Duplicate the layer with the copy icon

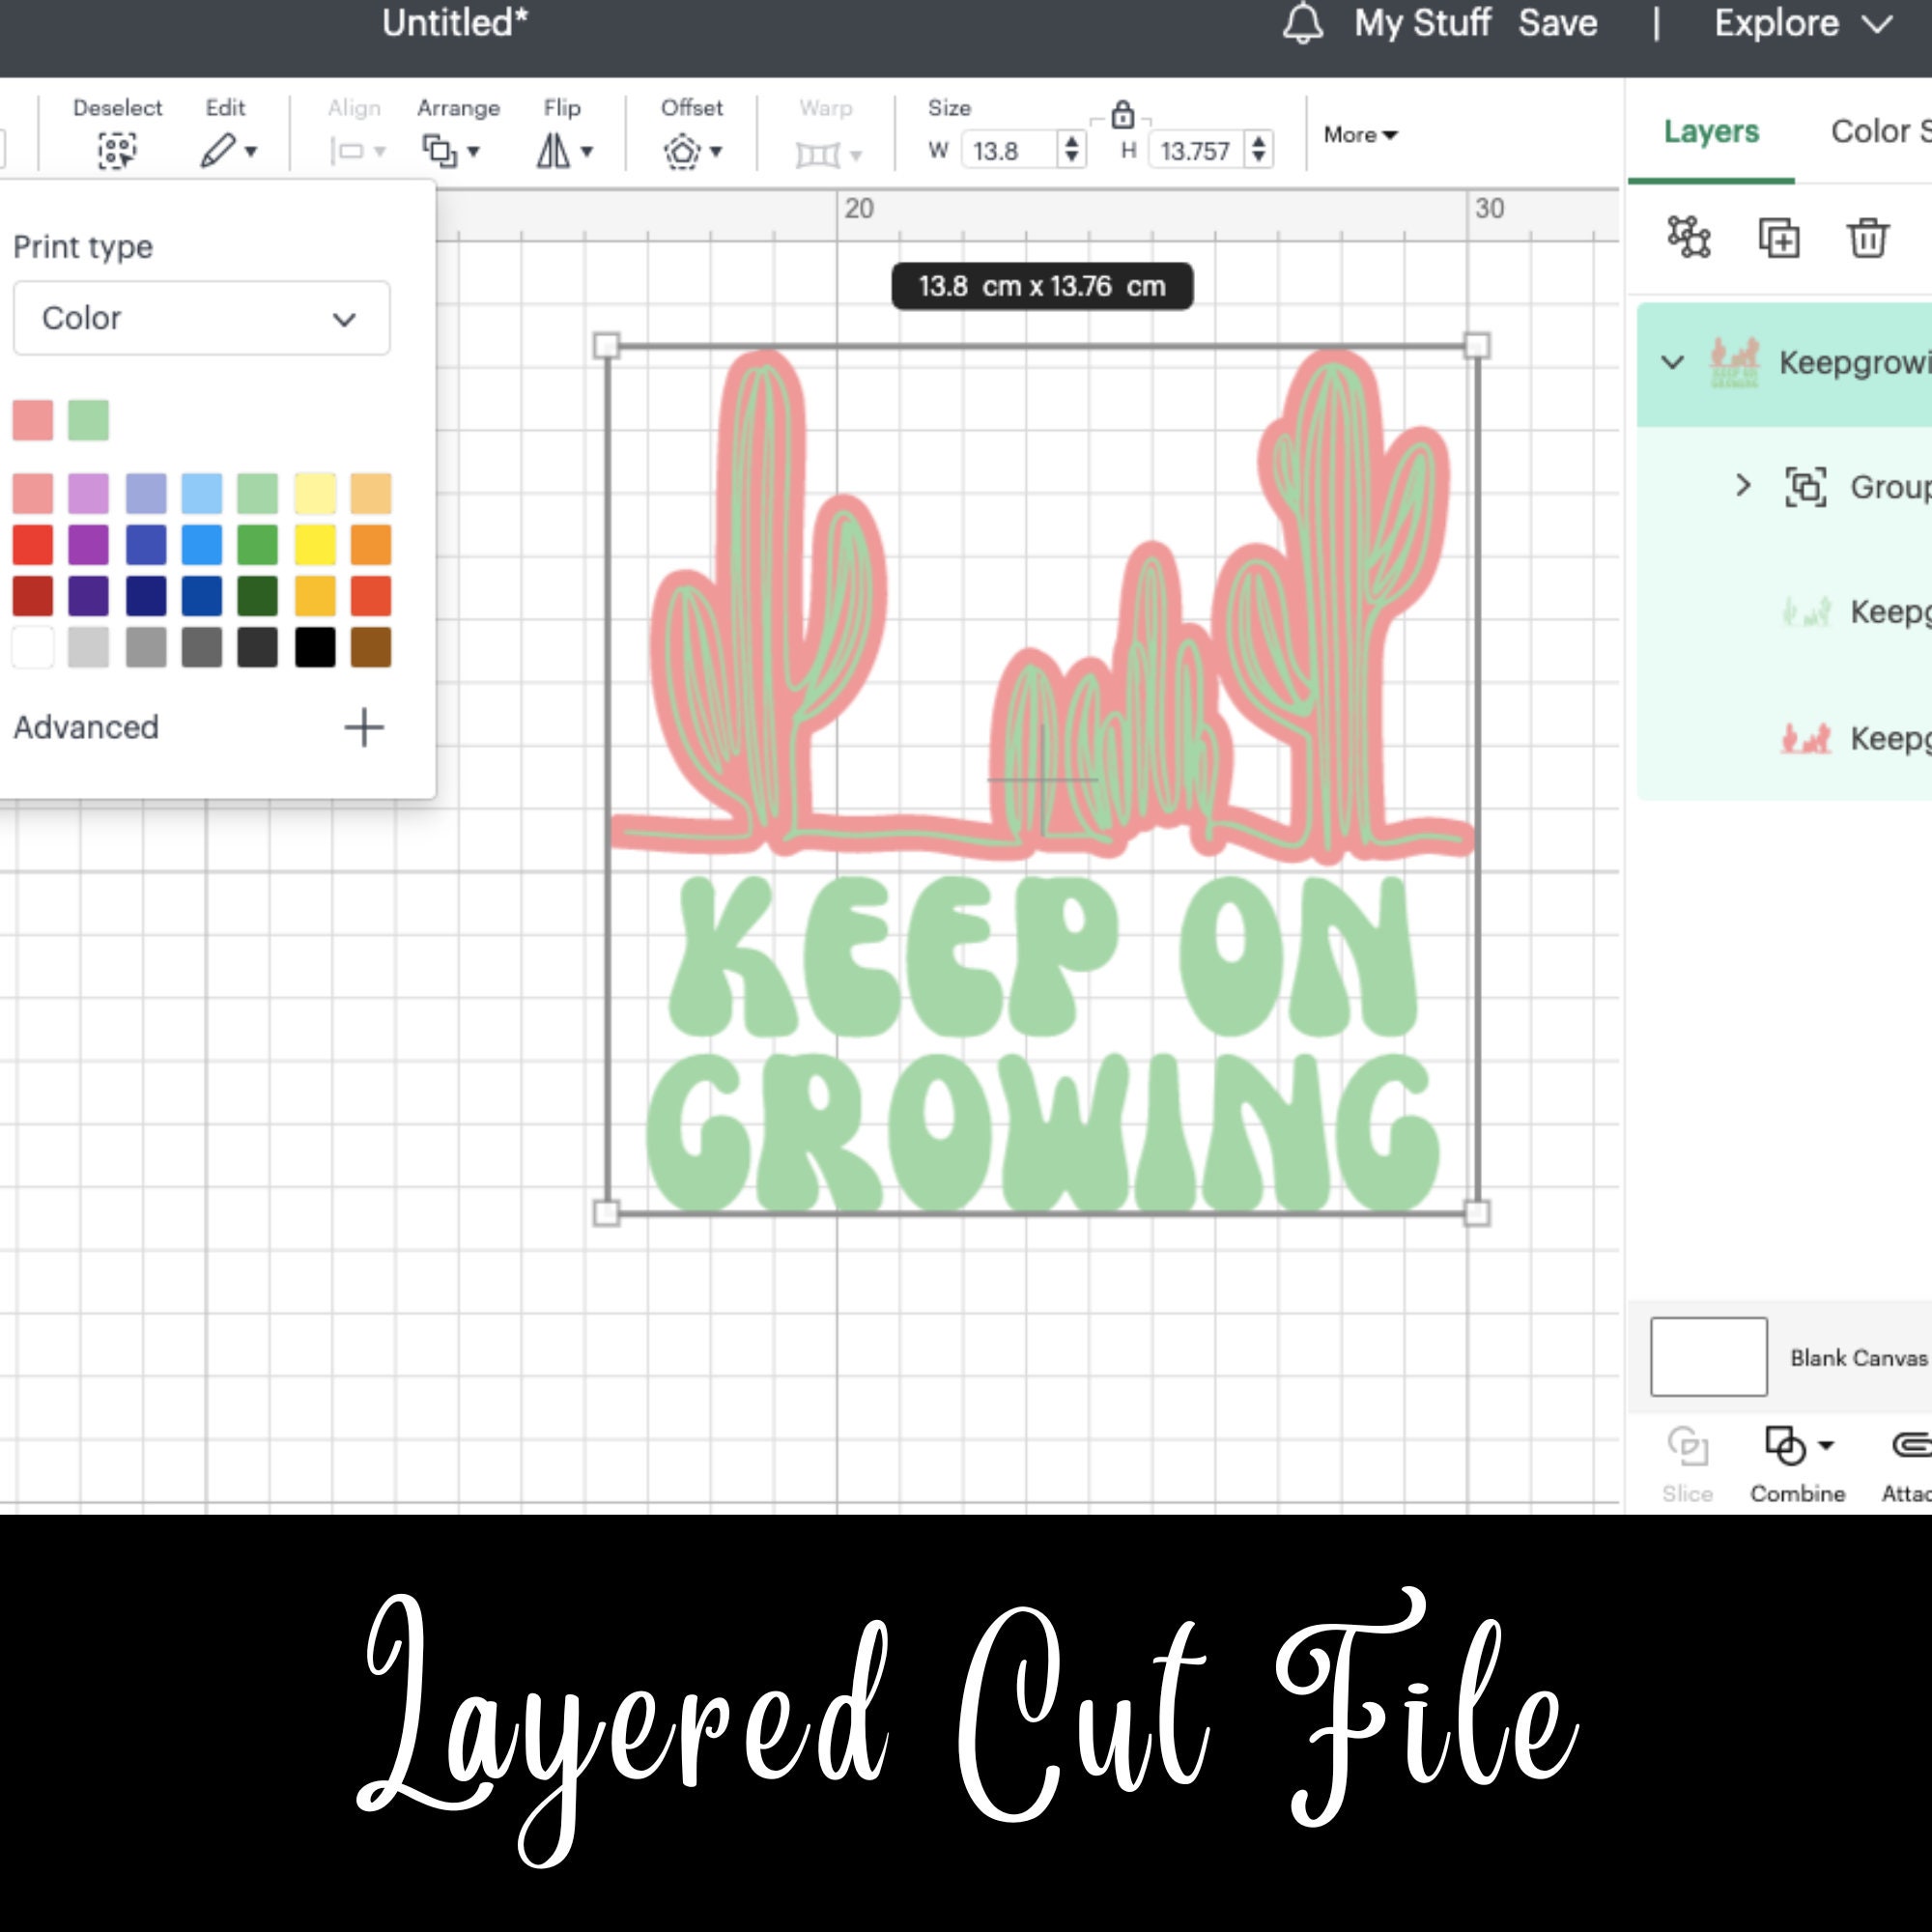[1780, 237]
